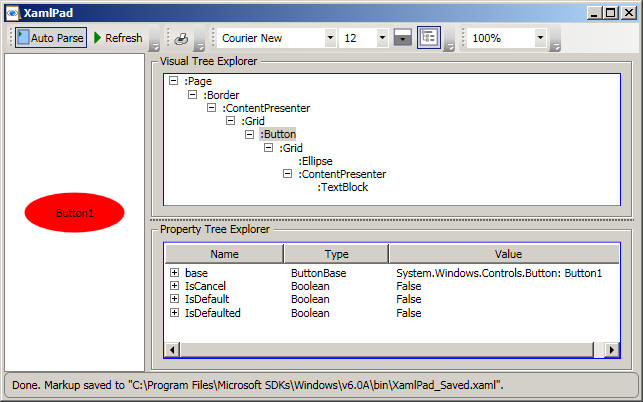
Task: Select the :Ellipse tree item
Action: 315,160
